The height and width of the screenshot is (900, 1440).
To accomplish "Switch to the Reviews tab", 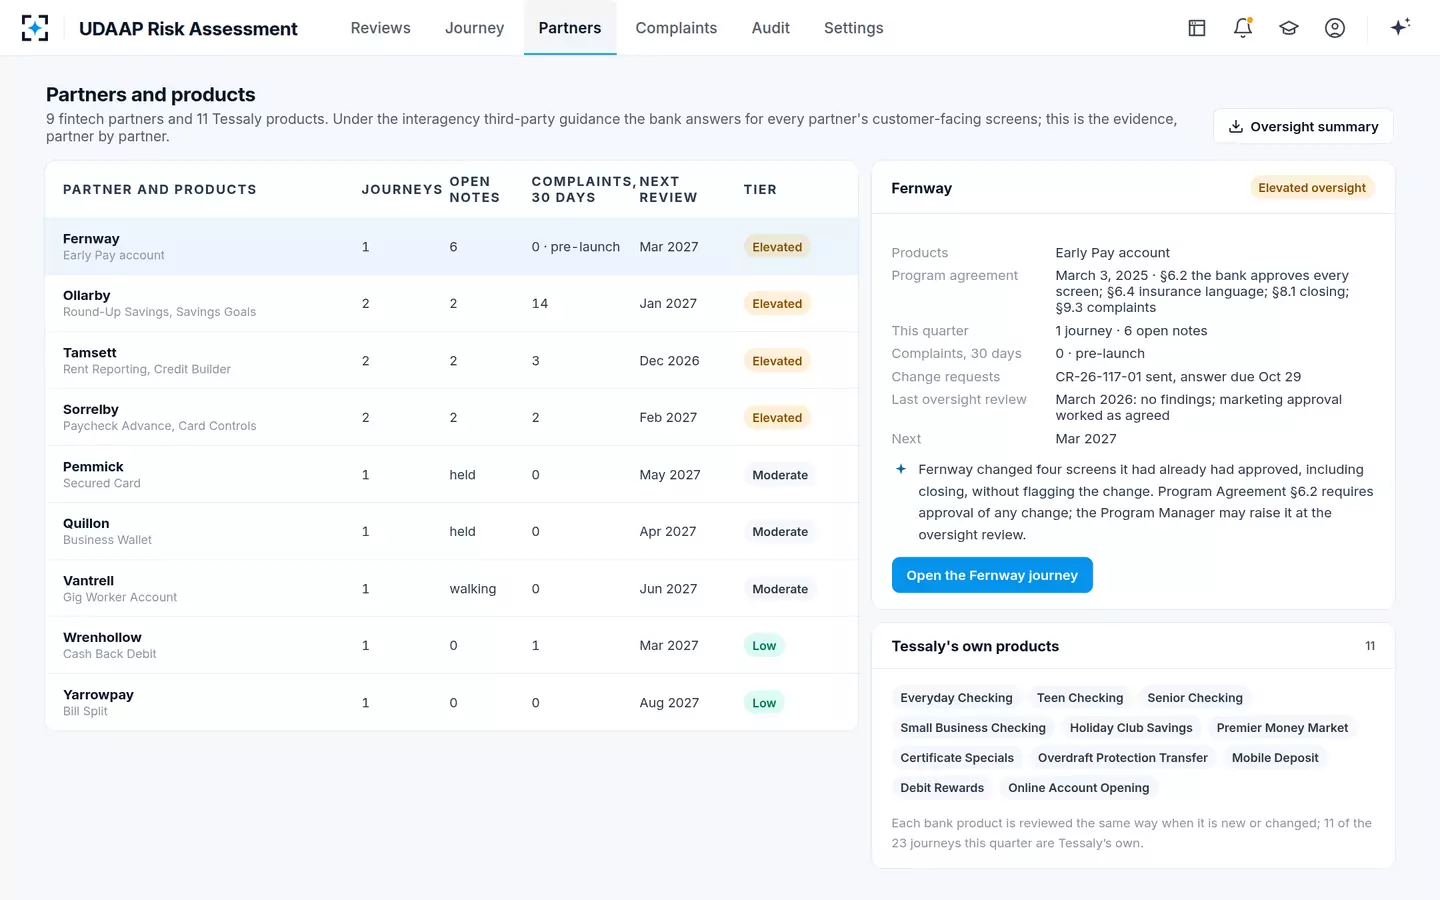I will click(x=380, y=28).
